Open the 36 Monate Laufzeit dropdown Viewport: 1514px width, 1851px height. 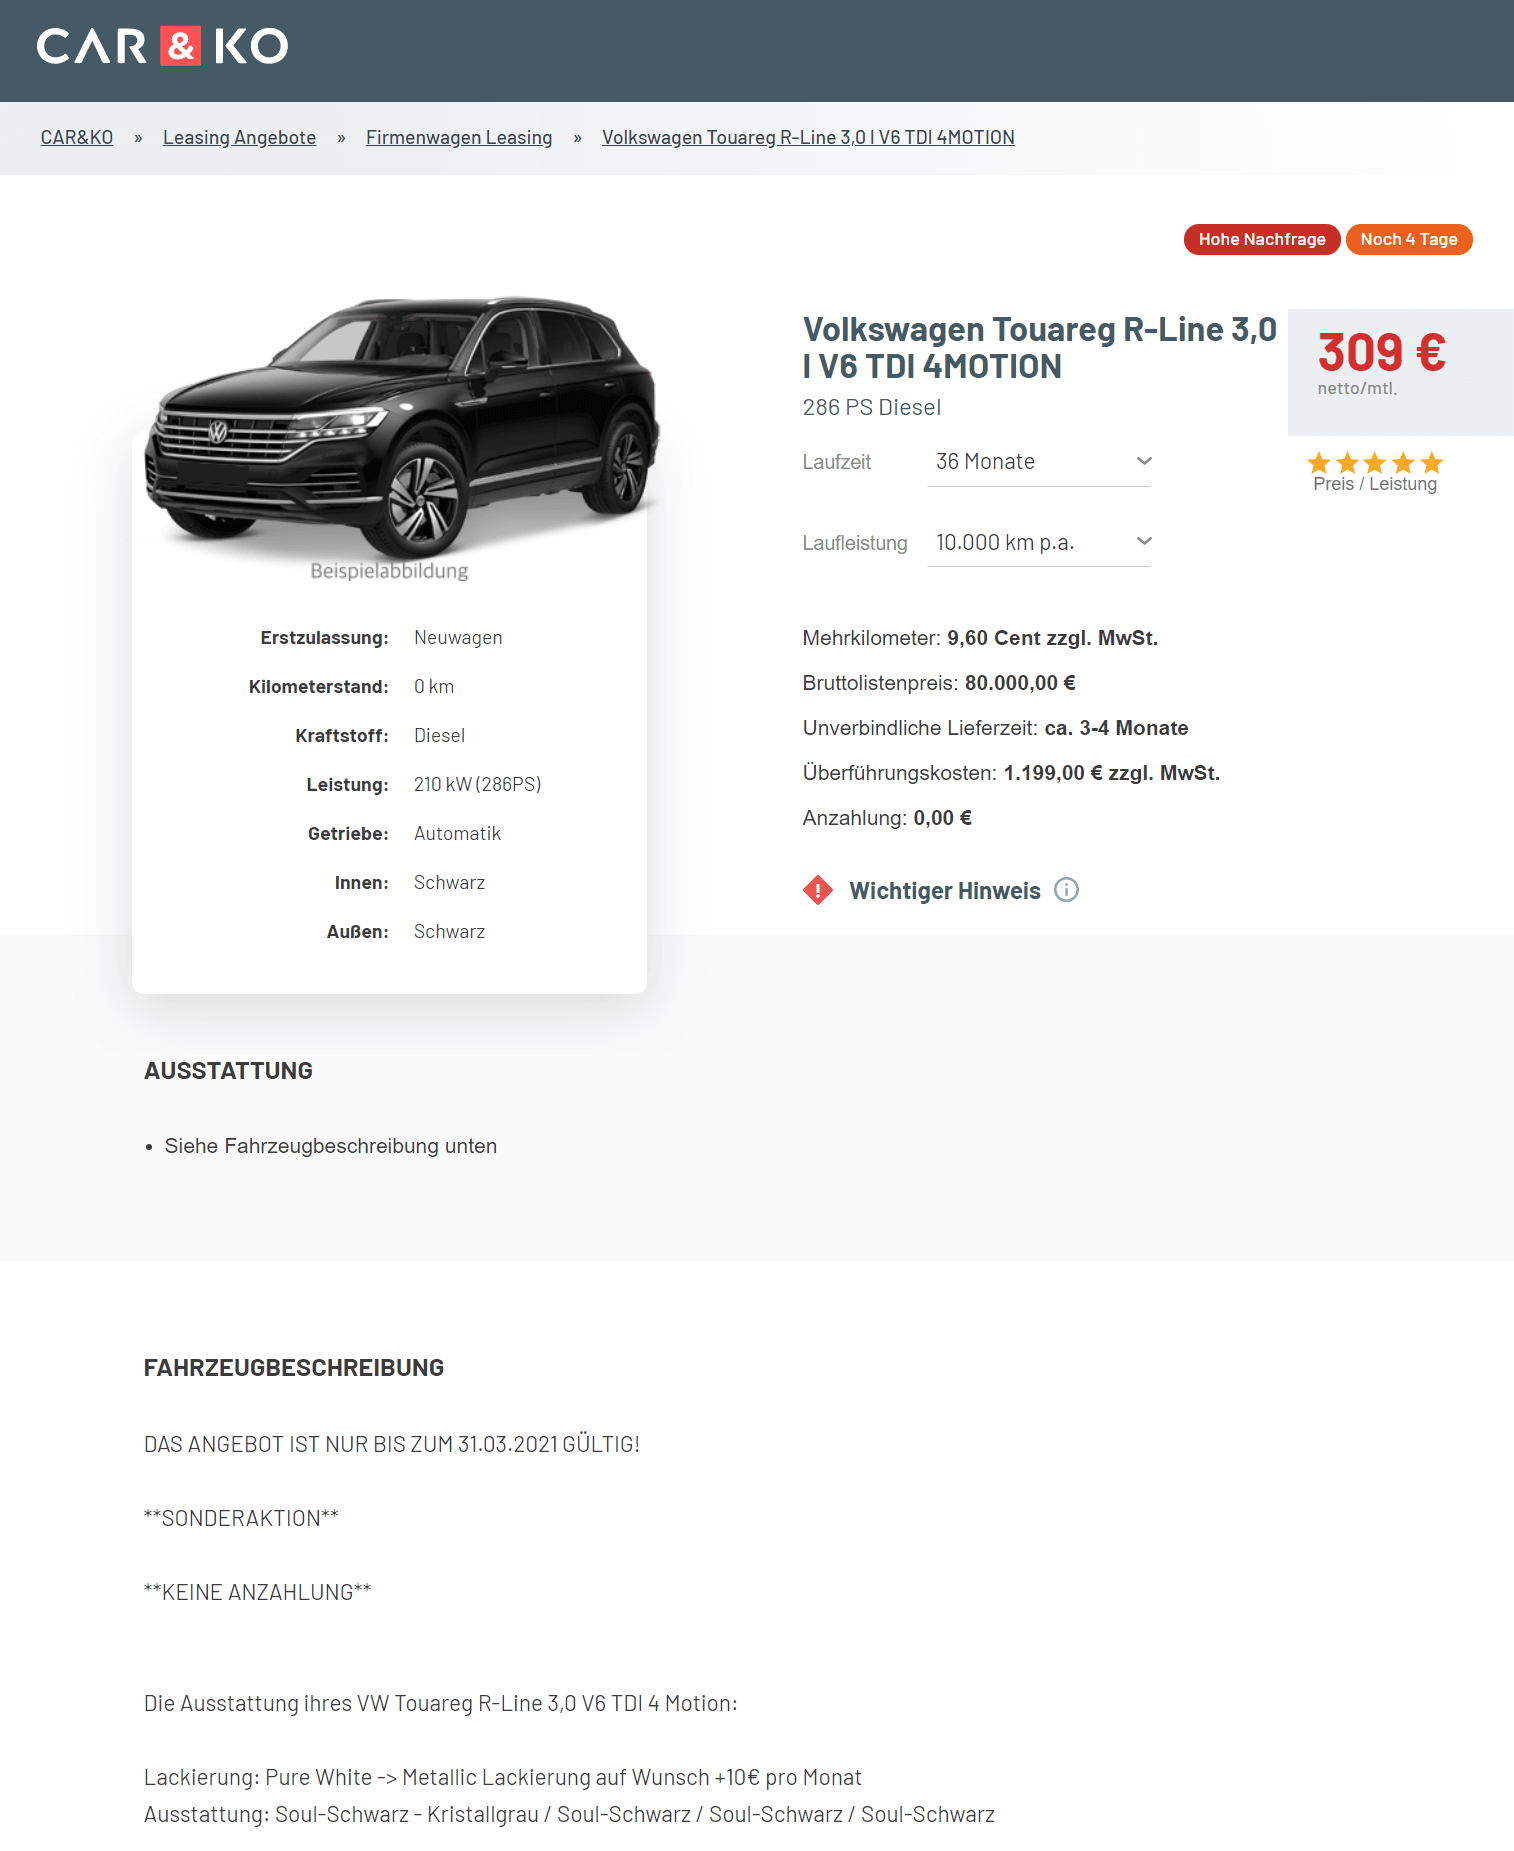point(1040,462)
